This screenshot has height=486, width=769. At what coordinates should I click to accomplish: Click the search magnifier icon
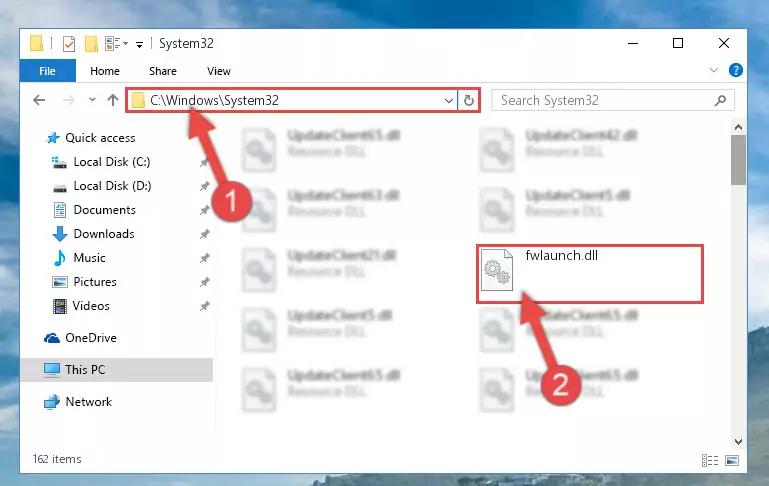click(x=720, y=101)
